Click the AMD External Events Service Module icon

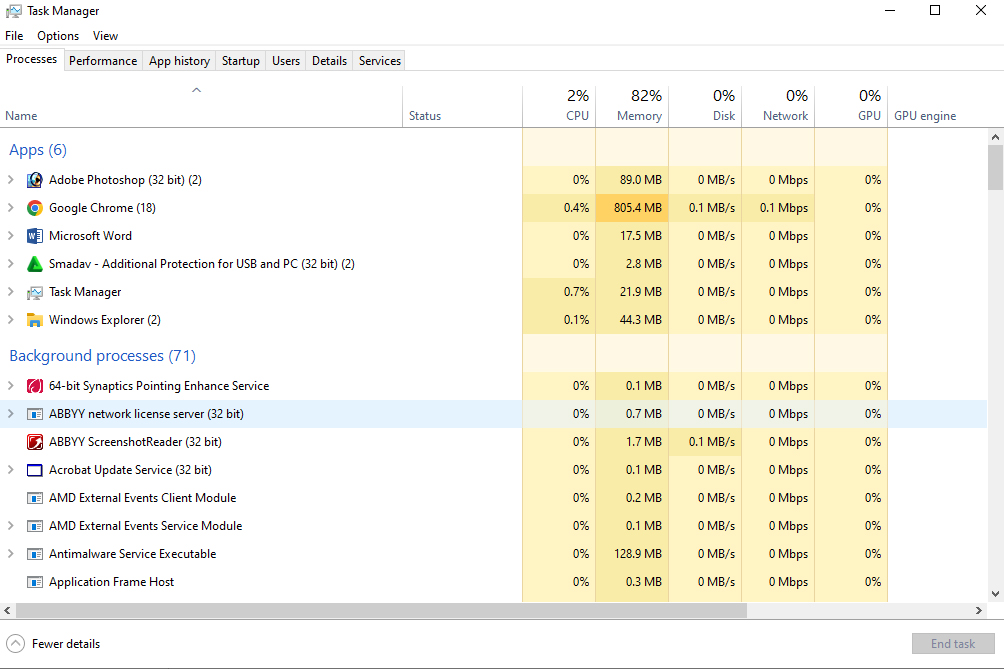click(35, 526)
